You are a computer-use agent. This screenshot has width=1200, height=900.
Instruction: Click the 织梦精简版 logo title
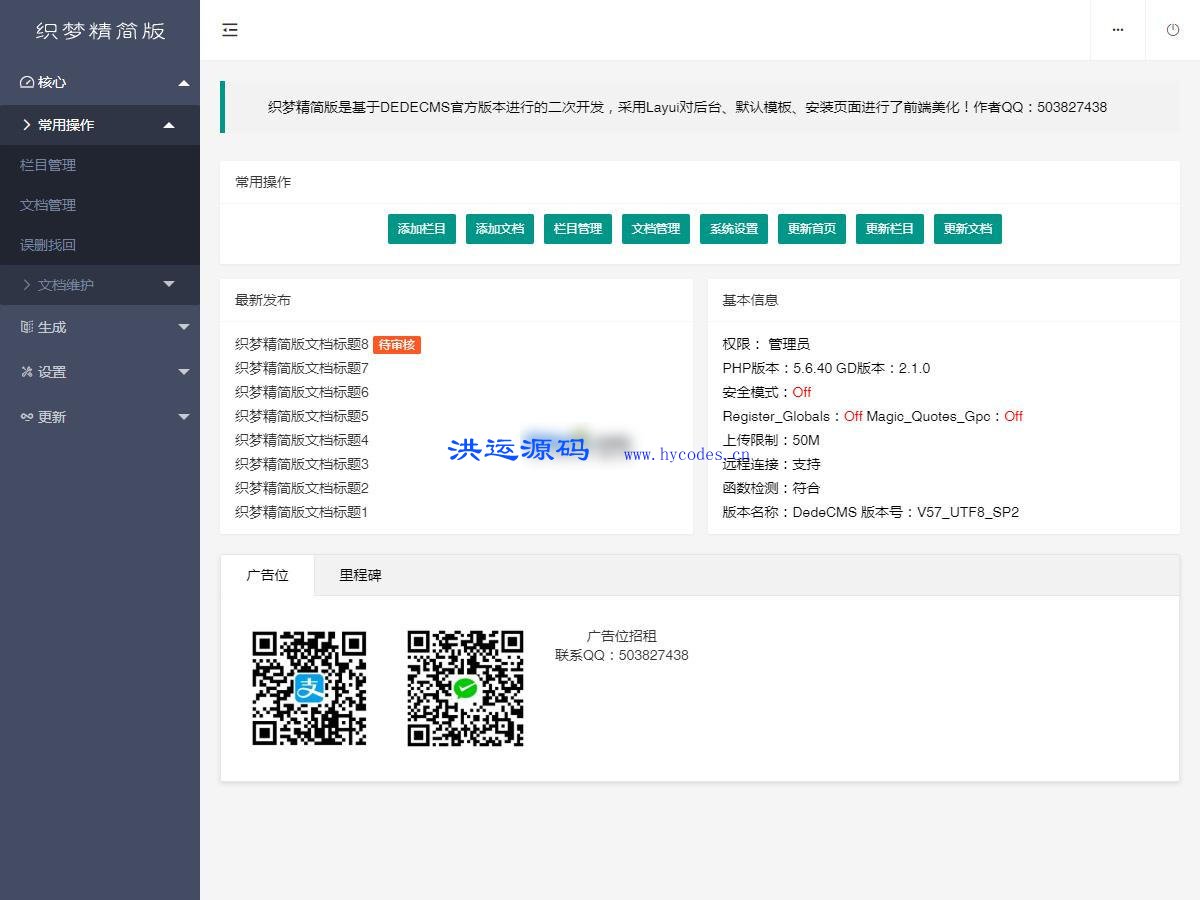100,31
